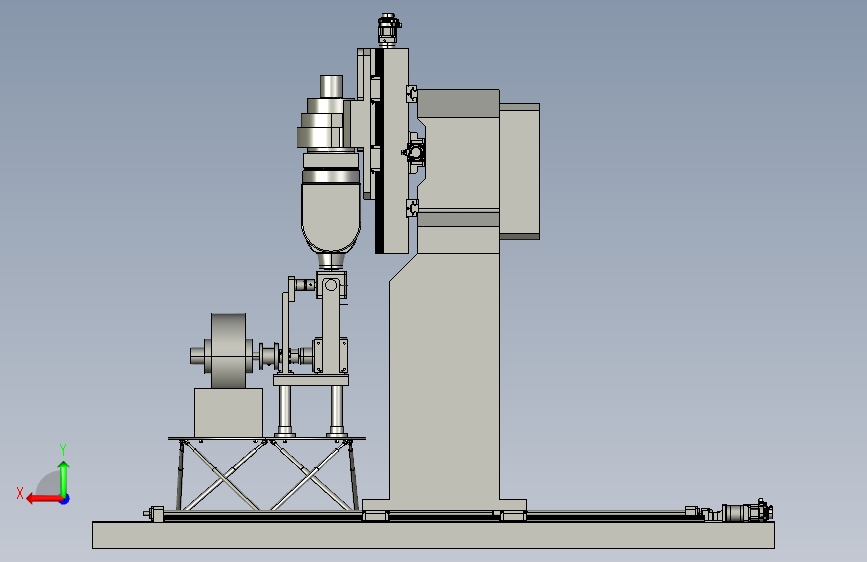Screen dimensions: 867x562
Task: Select the servo motor atop the vertical slide
Action: click(x=389, y=30)
